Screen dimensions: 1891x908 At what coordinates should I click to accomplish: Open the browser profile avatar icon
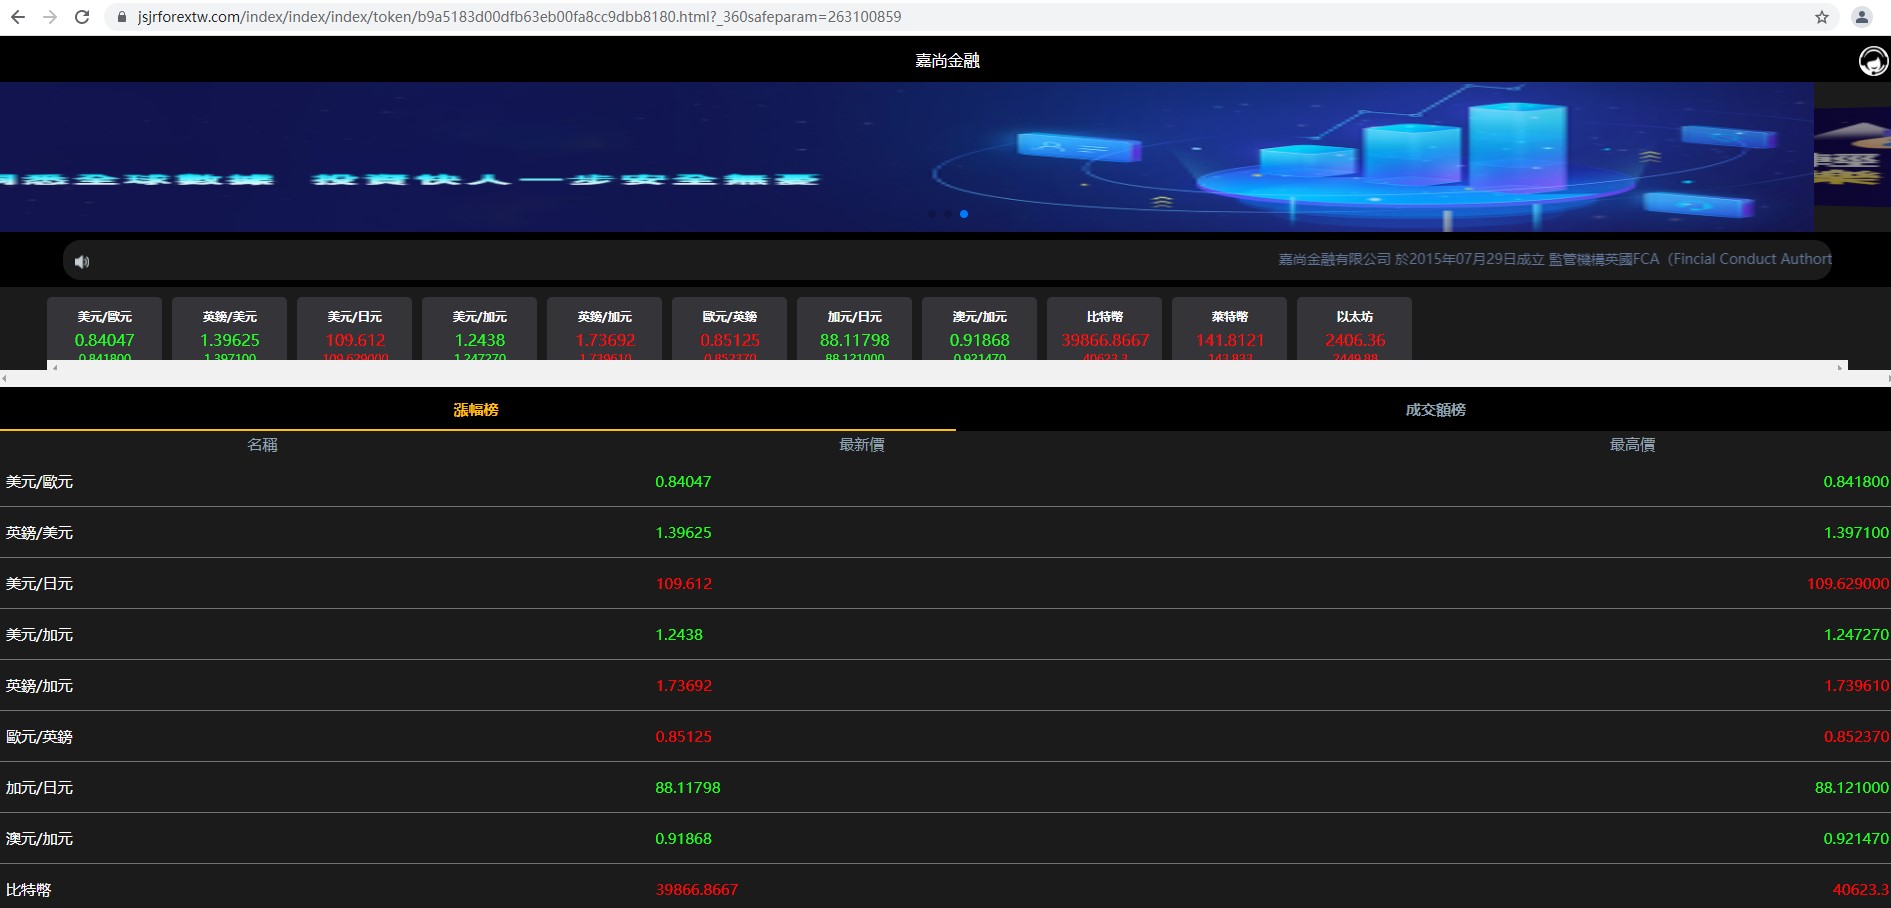click(1861, 17)
